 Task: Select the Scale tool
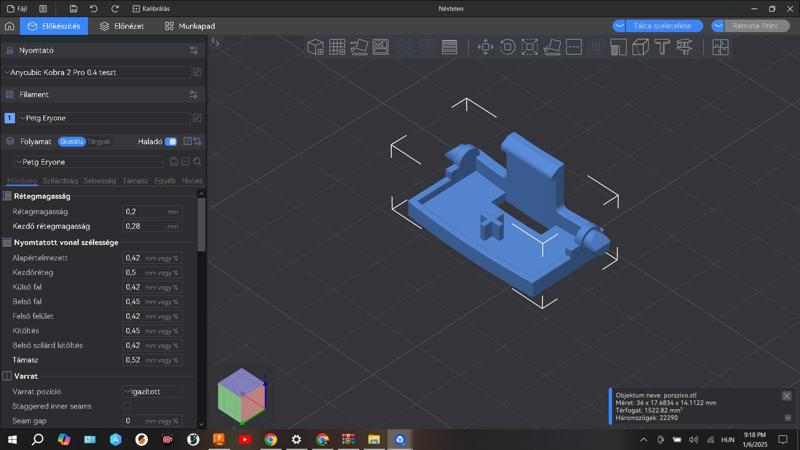point(530,47)
